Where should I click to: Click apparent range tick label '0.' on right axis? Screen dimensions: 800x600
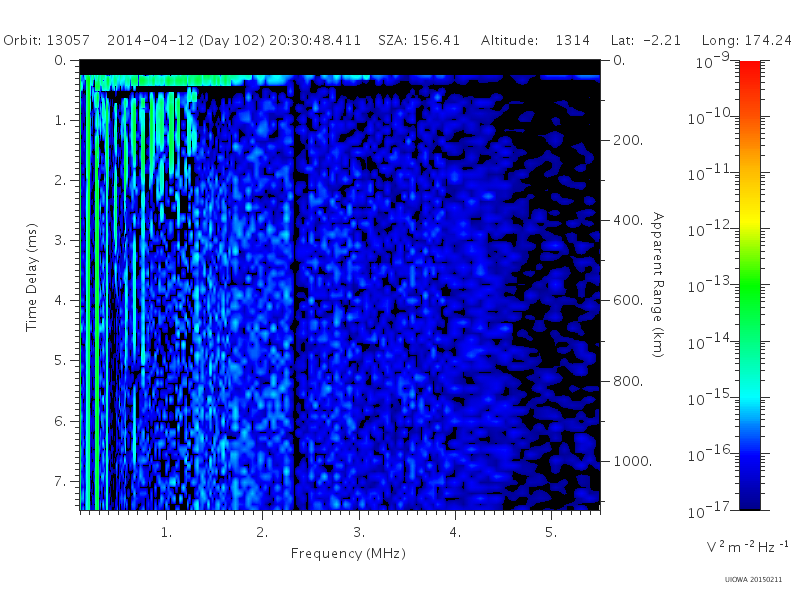(619, 60)
